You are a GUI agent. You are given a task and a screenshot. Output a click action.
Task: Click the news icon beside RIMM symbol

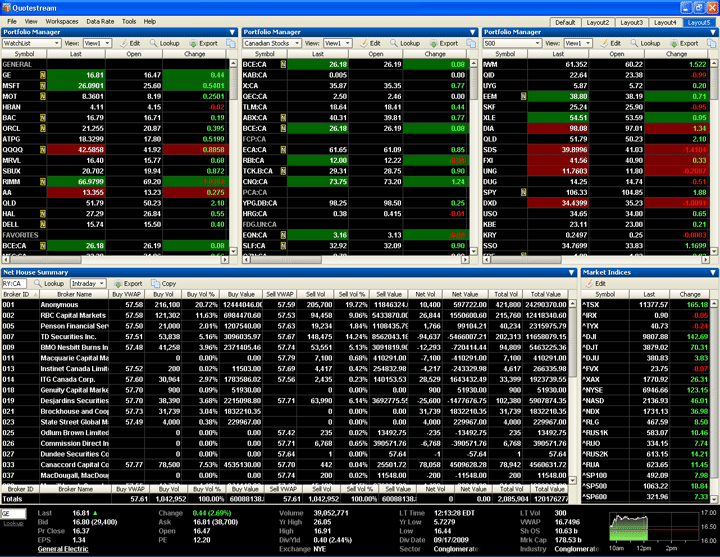43,181
